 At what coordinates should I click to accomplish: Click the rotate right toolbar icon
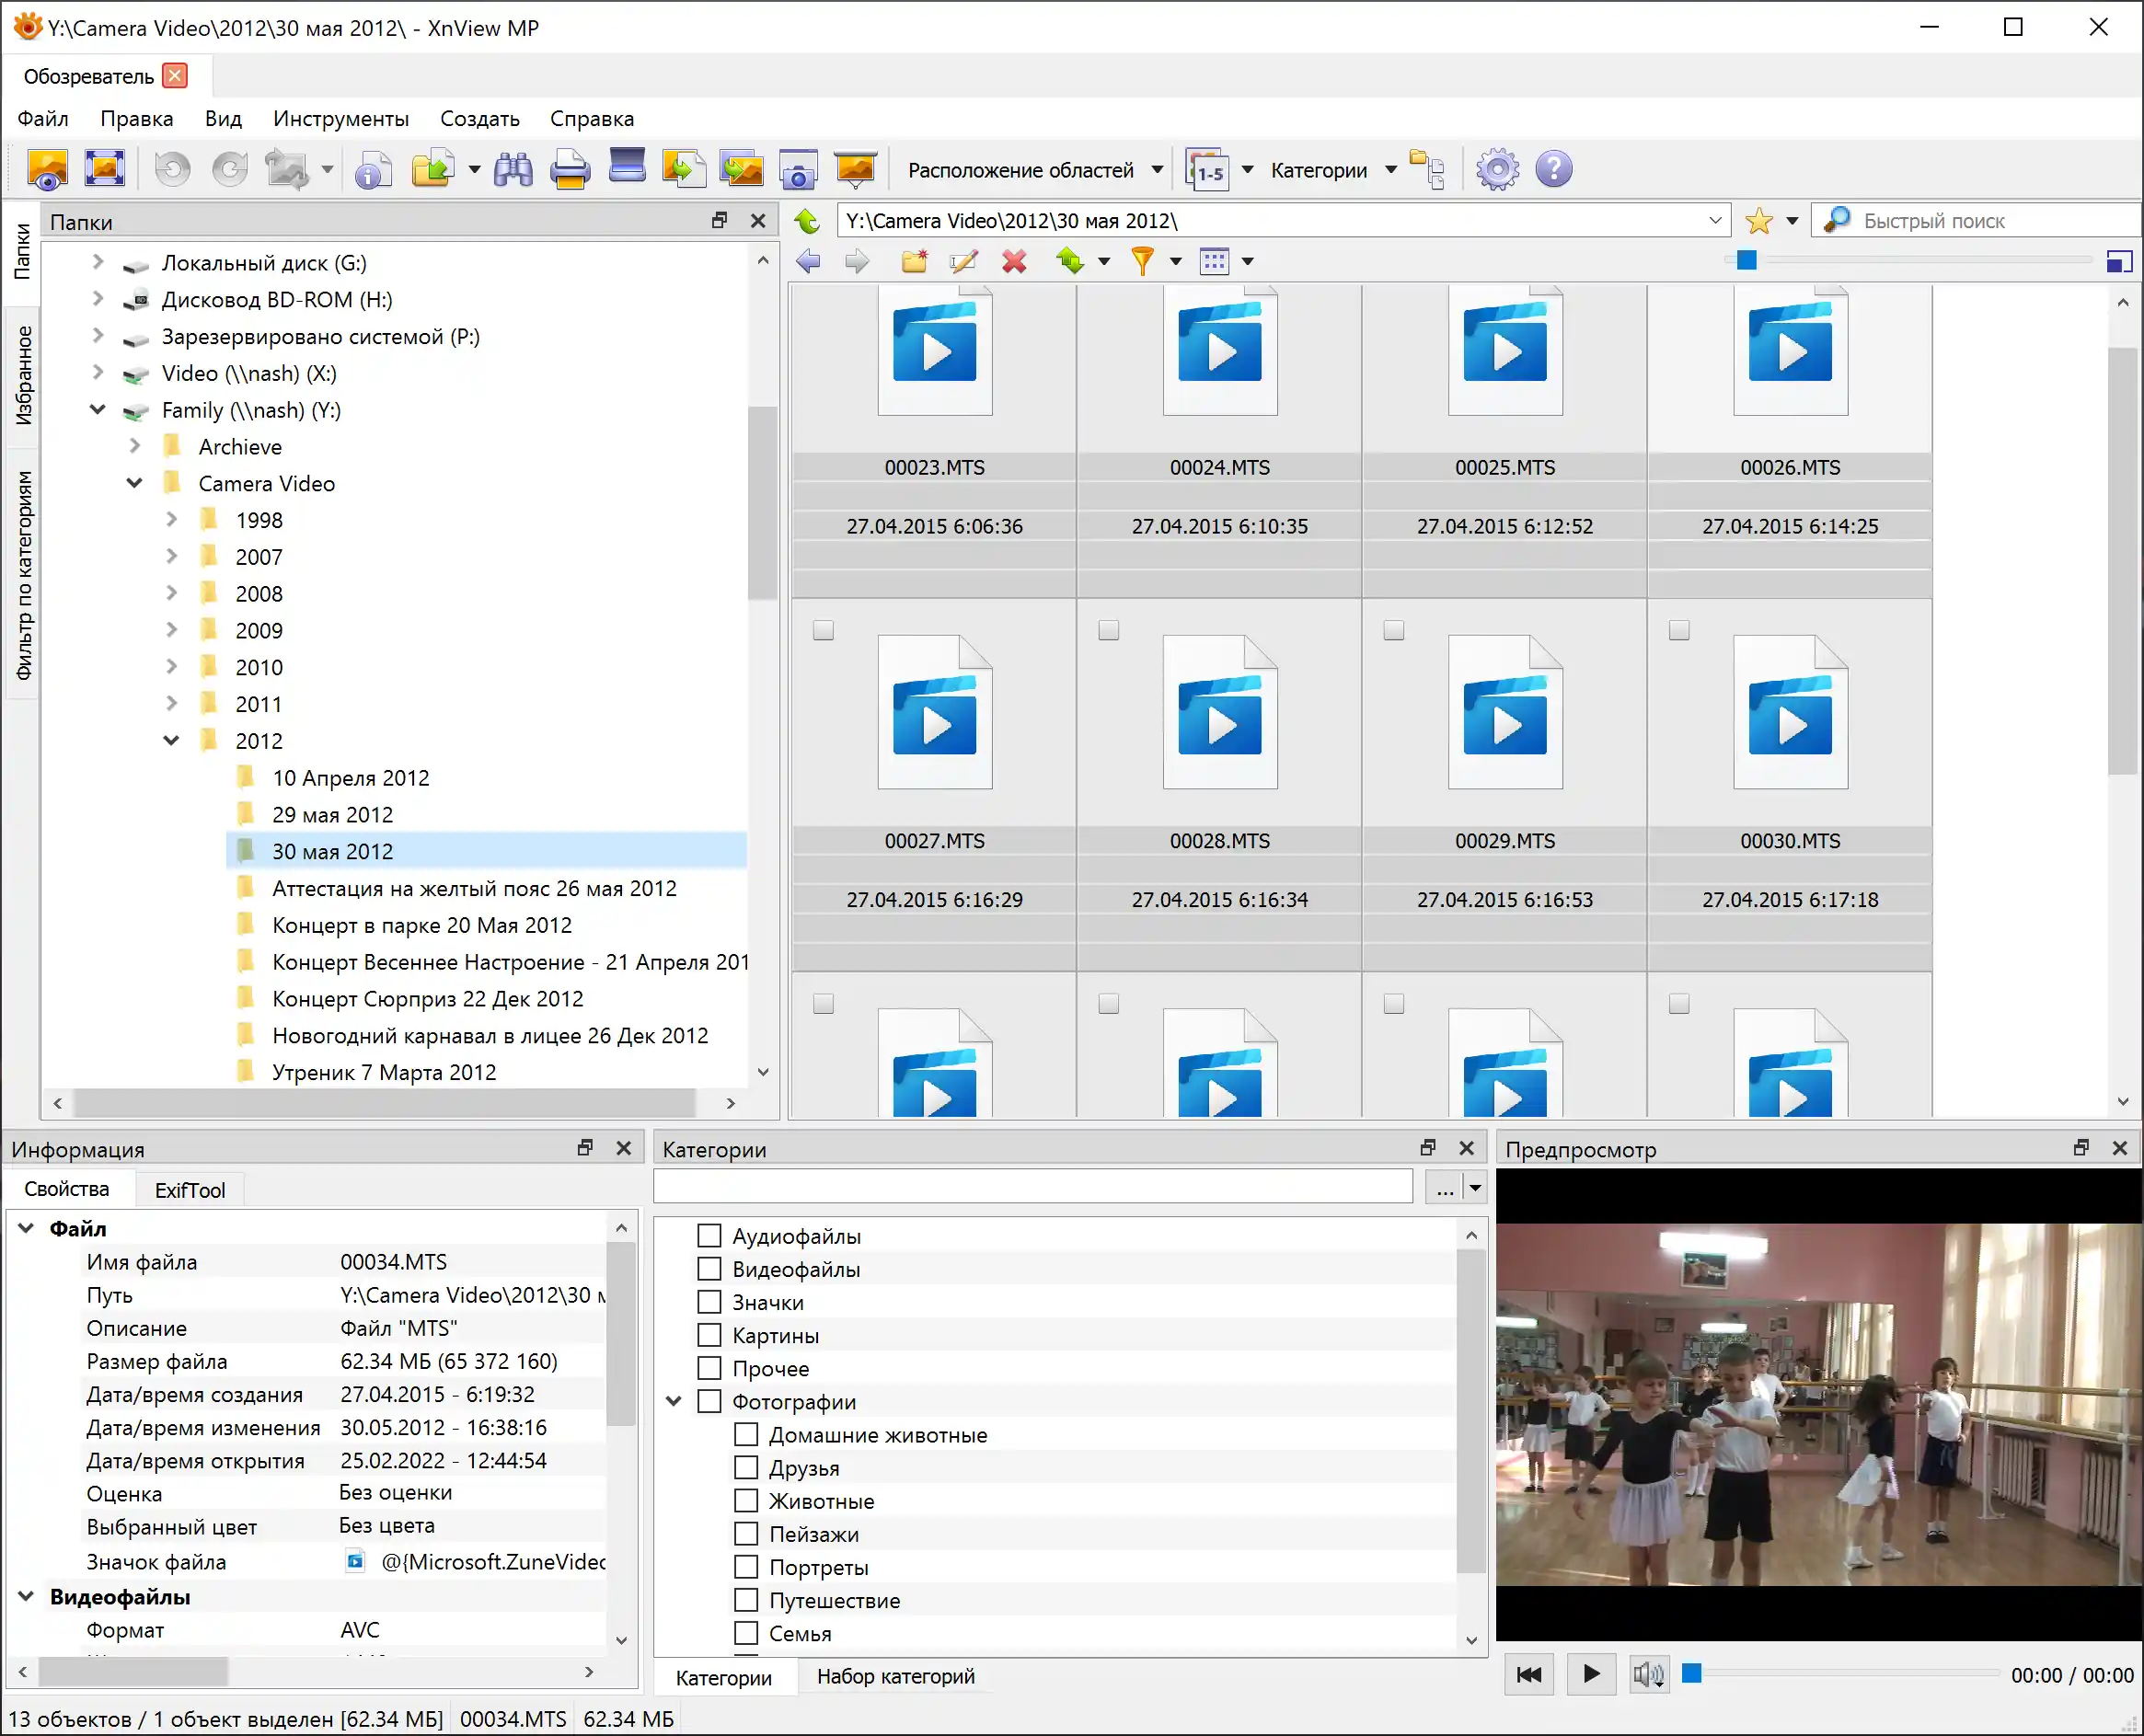230,169
